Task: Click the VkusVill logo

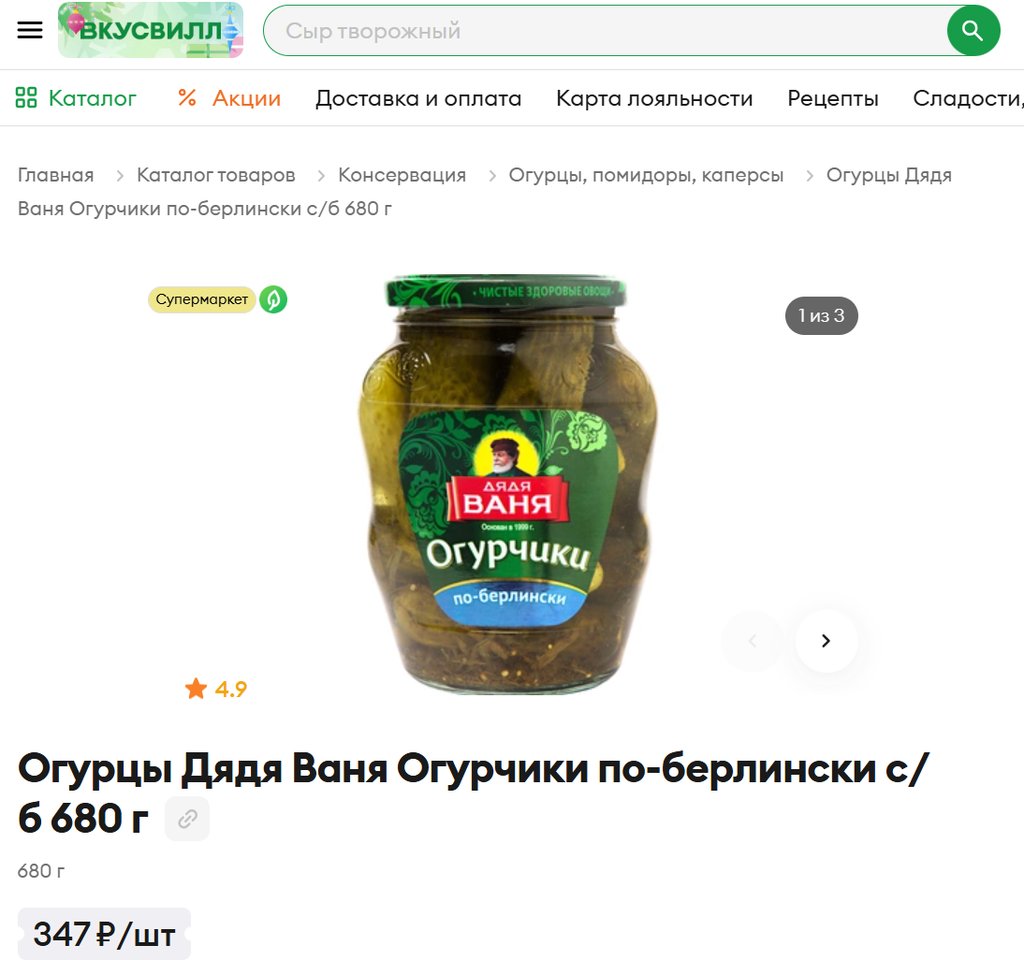Action: click(151, 30)
